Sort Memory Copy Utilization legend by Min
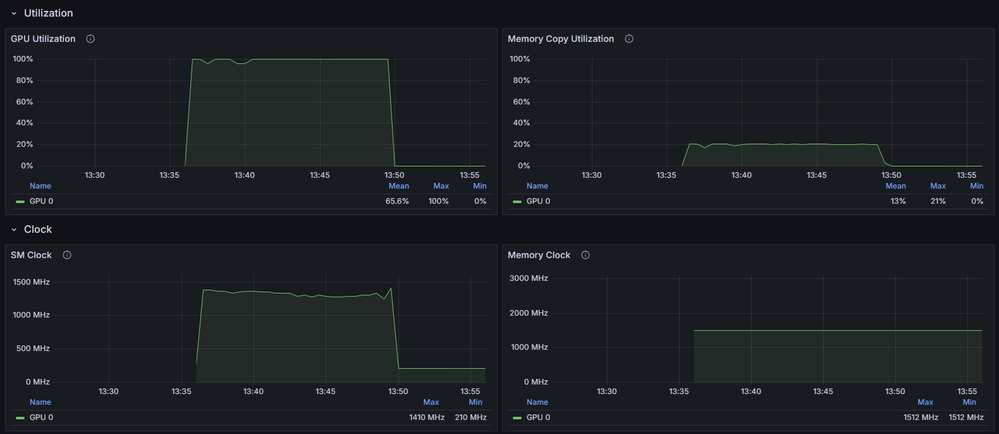The image size is (999, 434). [977, 186]
